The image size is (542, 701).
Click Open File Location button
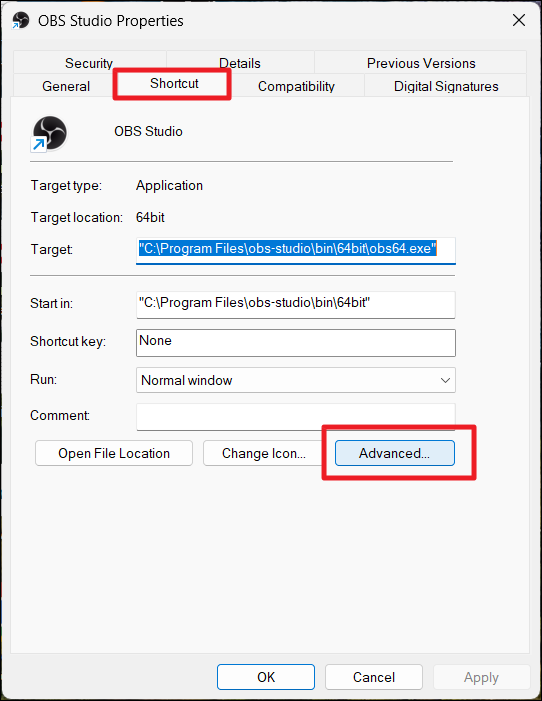(114, 453)
